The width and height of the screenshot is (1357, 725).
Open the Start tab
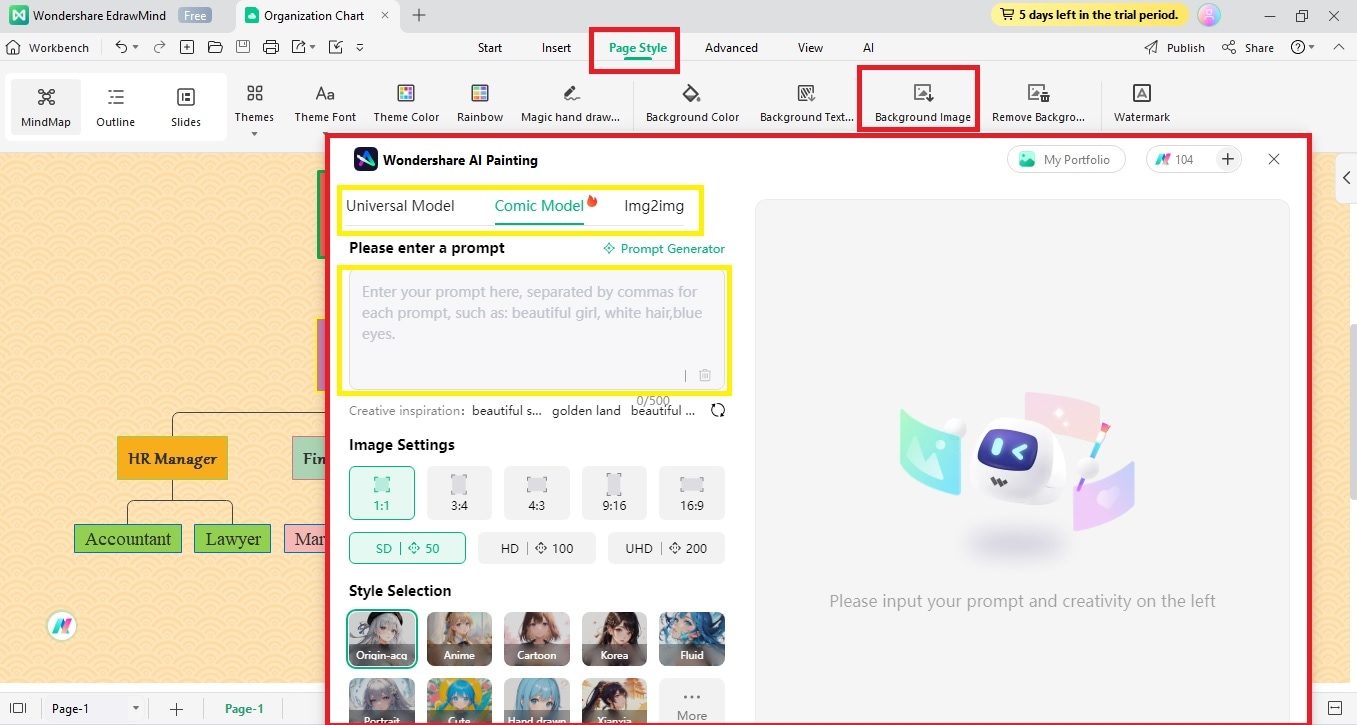tap(490, 48)
